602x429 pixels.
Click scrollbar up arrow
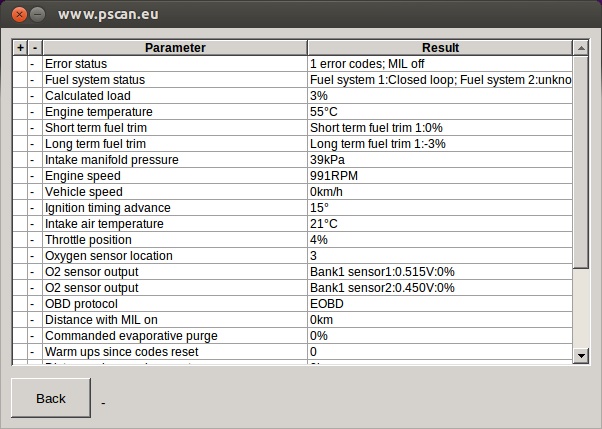[581, 48]
